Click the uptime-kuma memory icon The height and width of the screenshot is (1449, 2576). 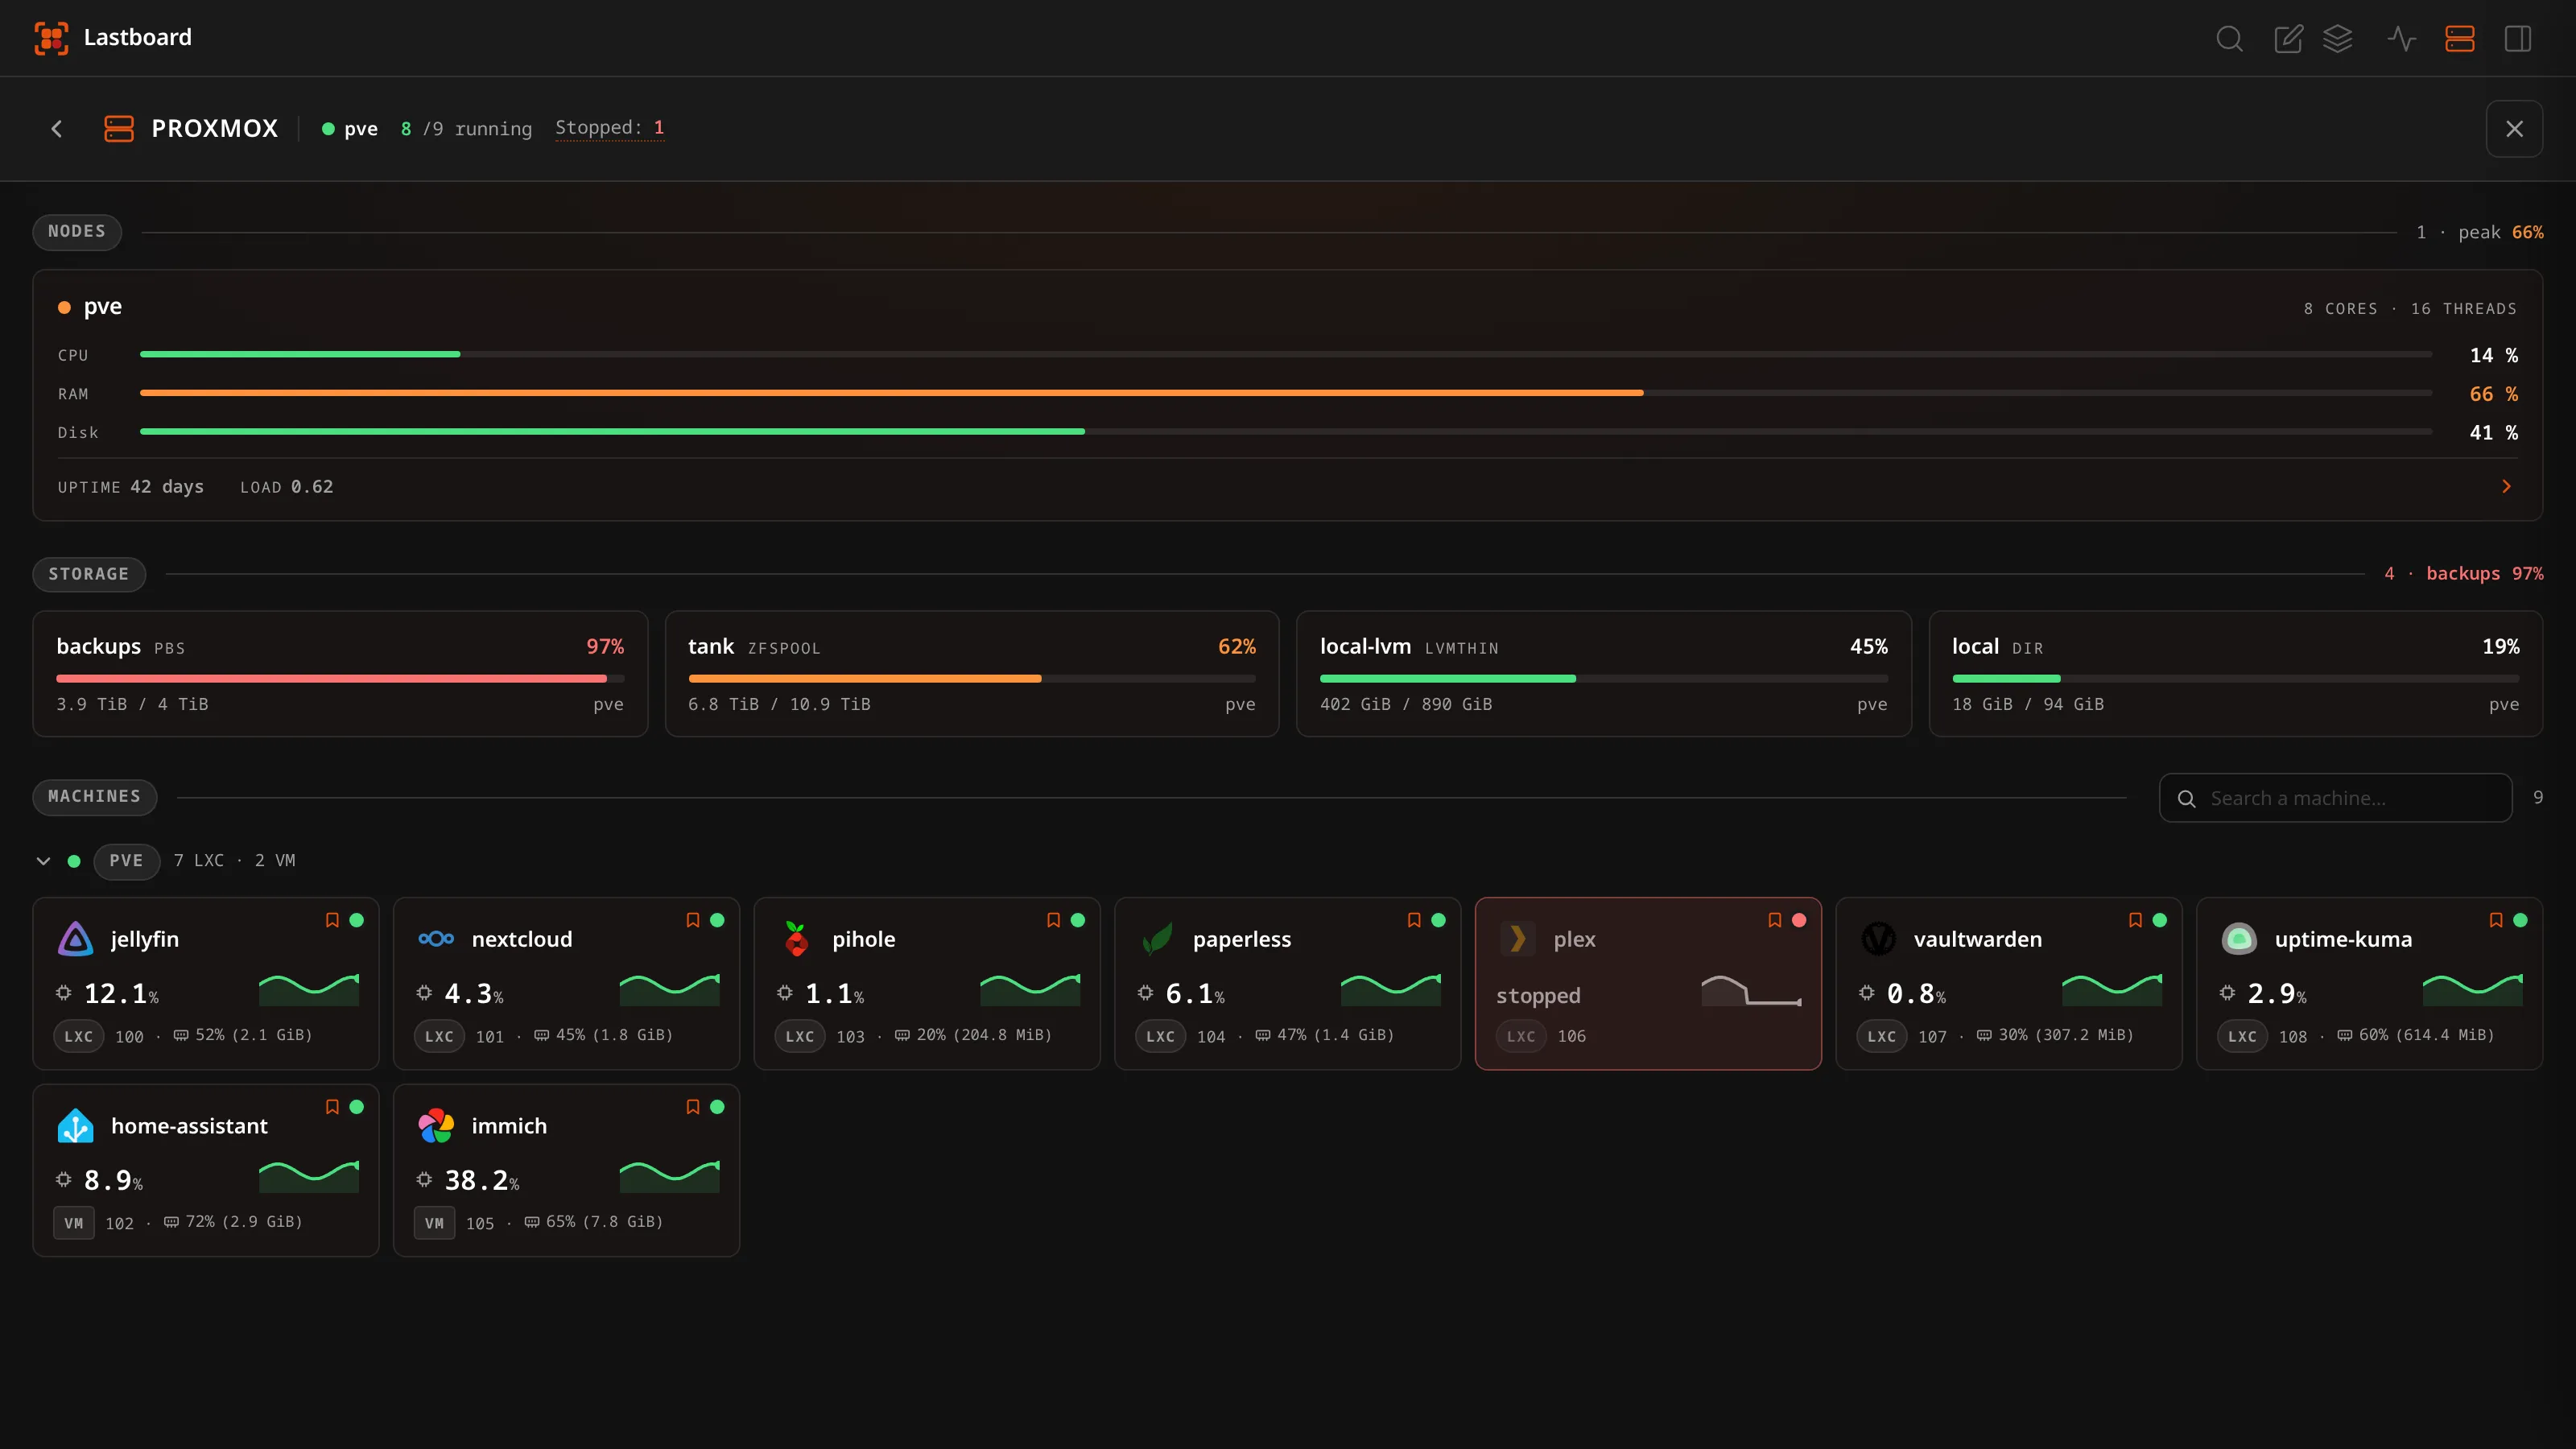2345,1035
